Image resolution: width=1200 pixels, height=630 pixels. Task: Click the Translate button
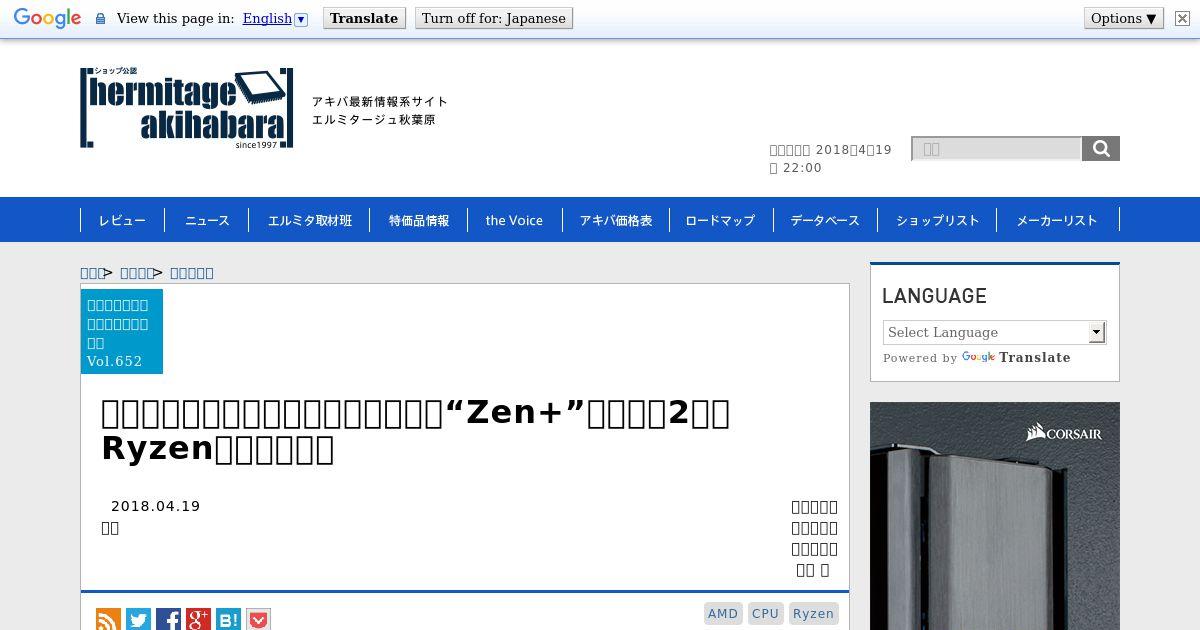364,18
